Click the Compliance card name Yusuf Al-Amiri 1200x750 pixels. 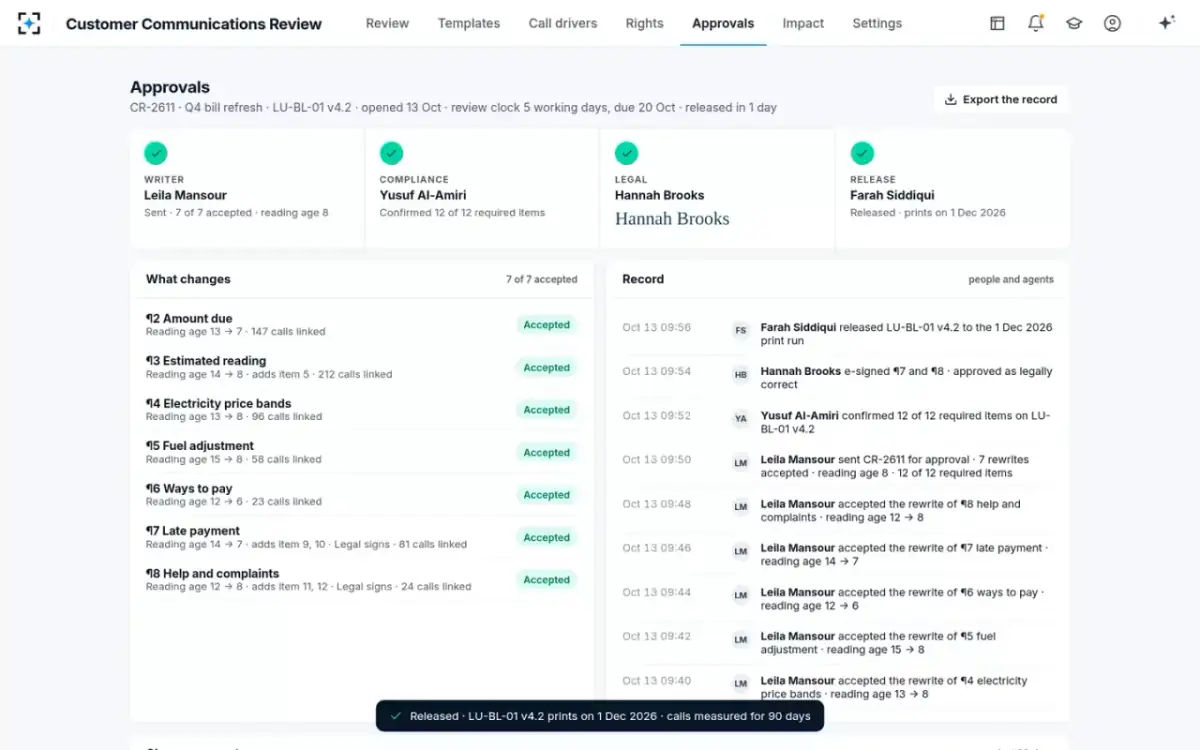click(423, 196)
